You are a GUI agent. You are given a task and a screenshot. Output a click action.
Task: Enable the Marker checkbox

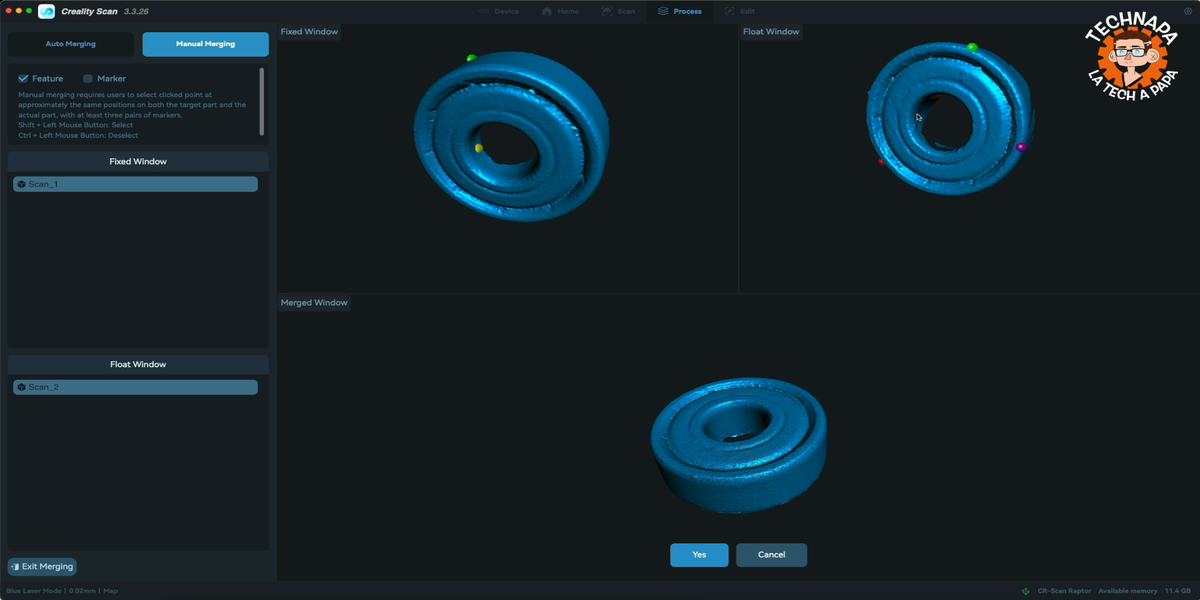[x=88, y=78]
